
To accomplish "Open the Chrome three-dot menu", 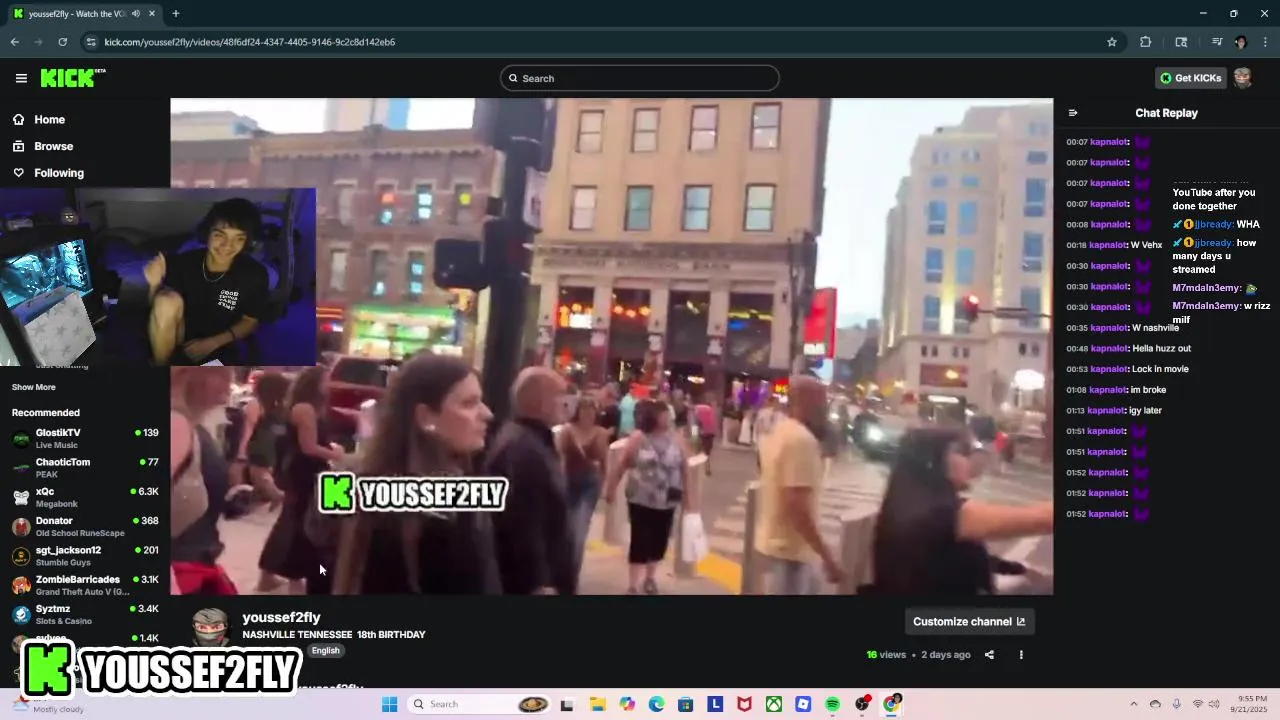I will pos(1265,42).
